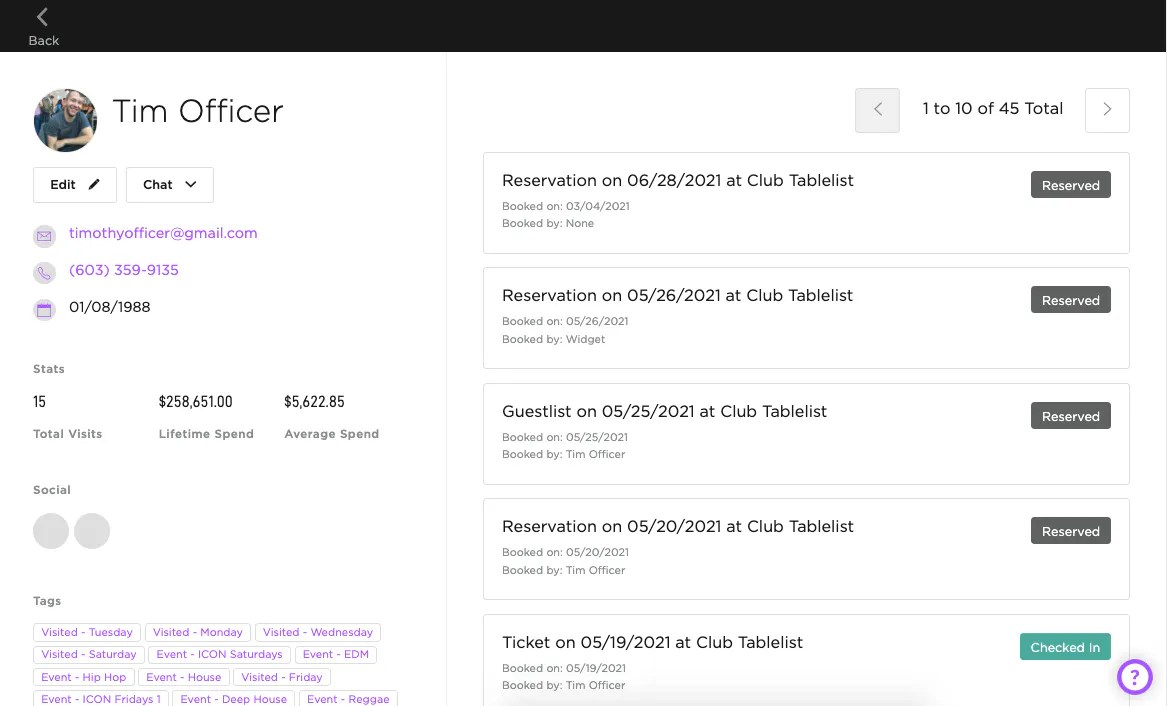Open the Reservation on 06/28/2021 card
This screenshot has height=706, width=1167.
point(677,181)
